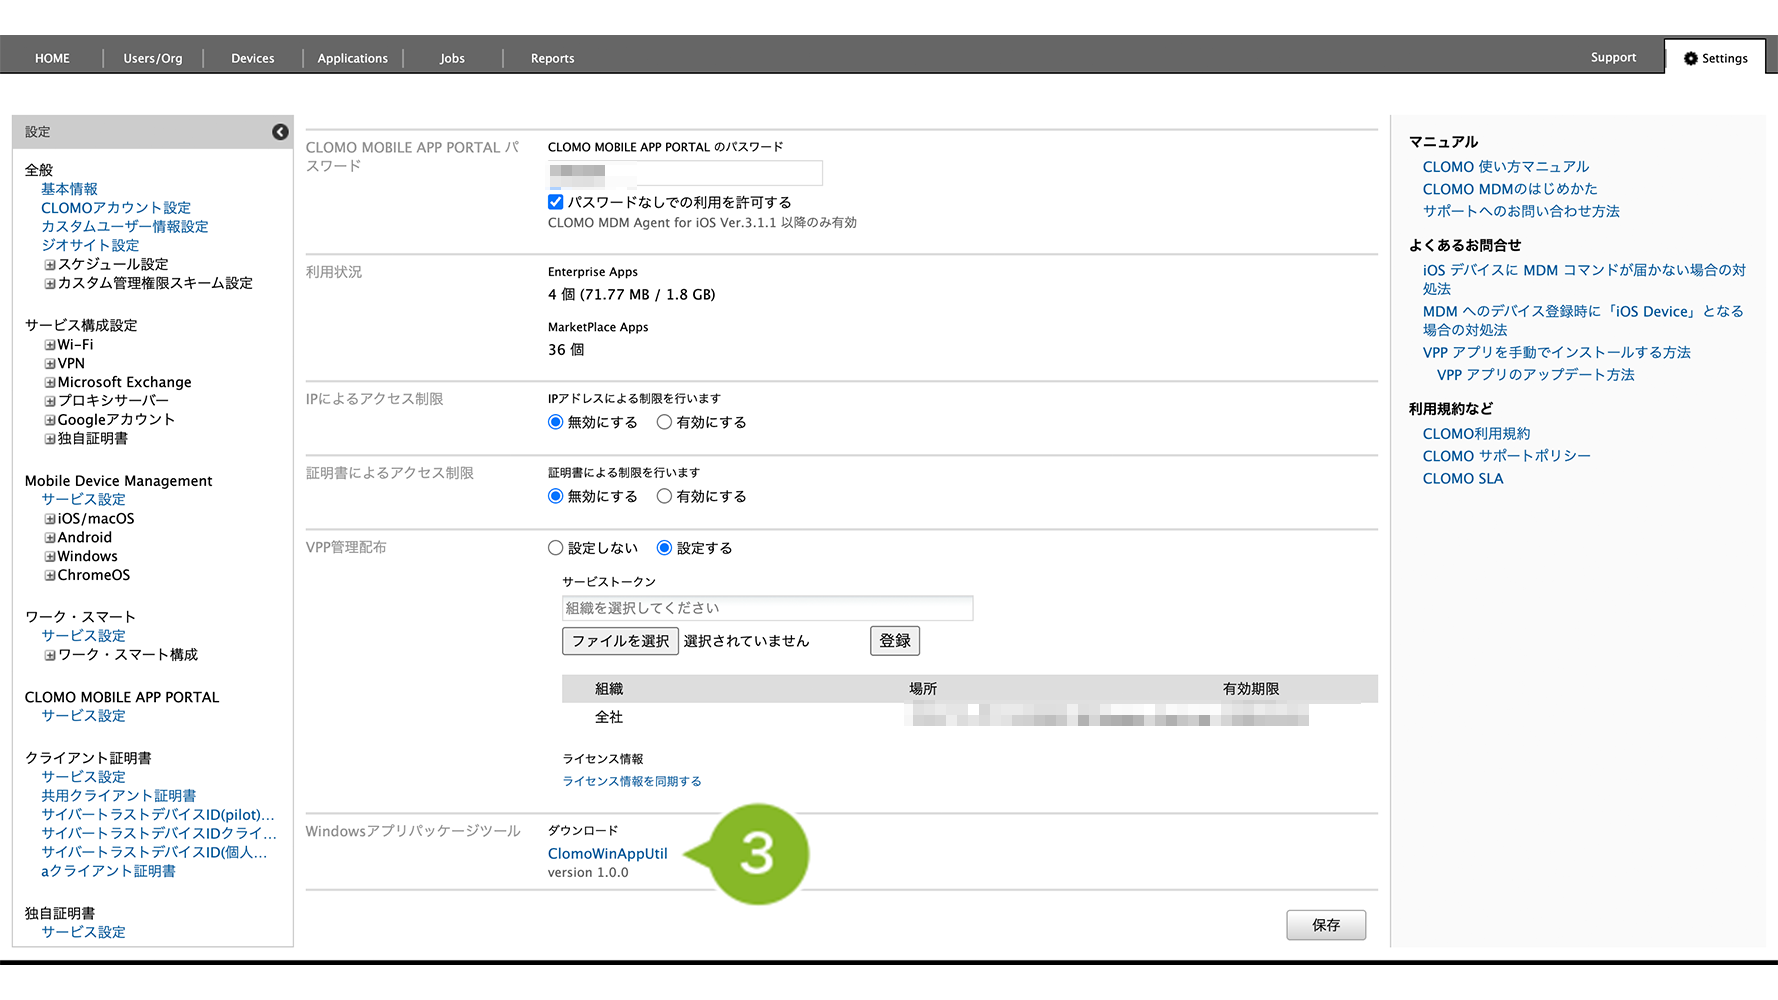Open Settings tab with gear icon
The width and height of the screenshot is (1778, 1000).
(1716, 58)
